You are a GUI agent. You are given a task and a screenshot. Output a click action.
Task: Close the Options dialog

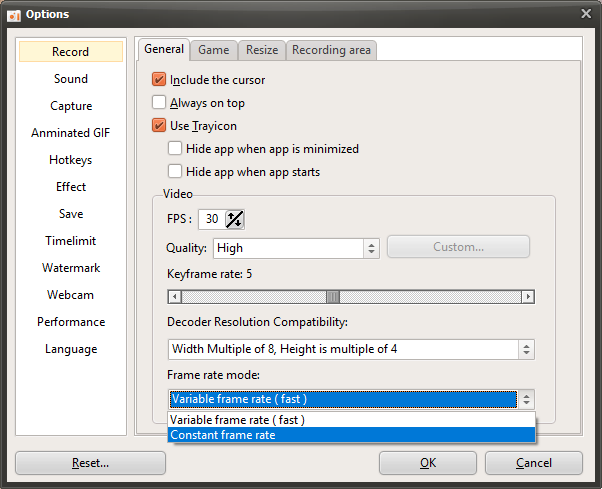point(586,13)
